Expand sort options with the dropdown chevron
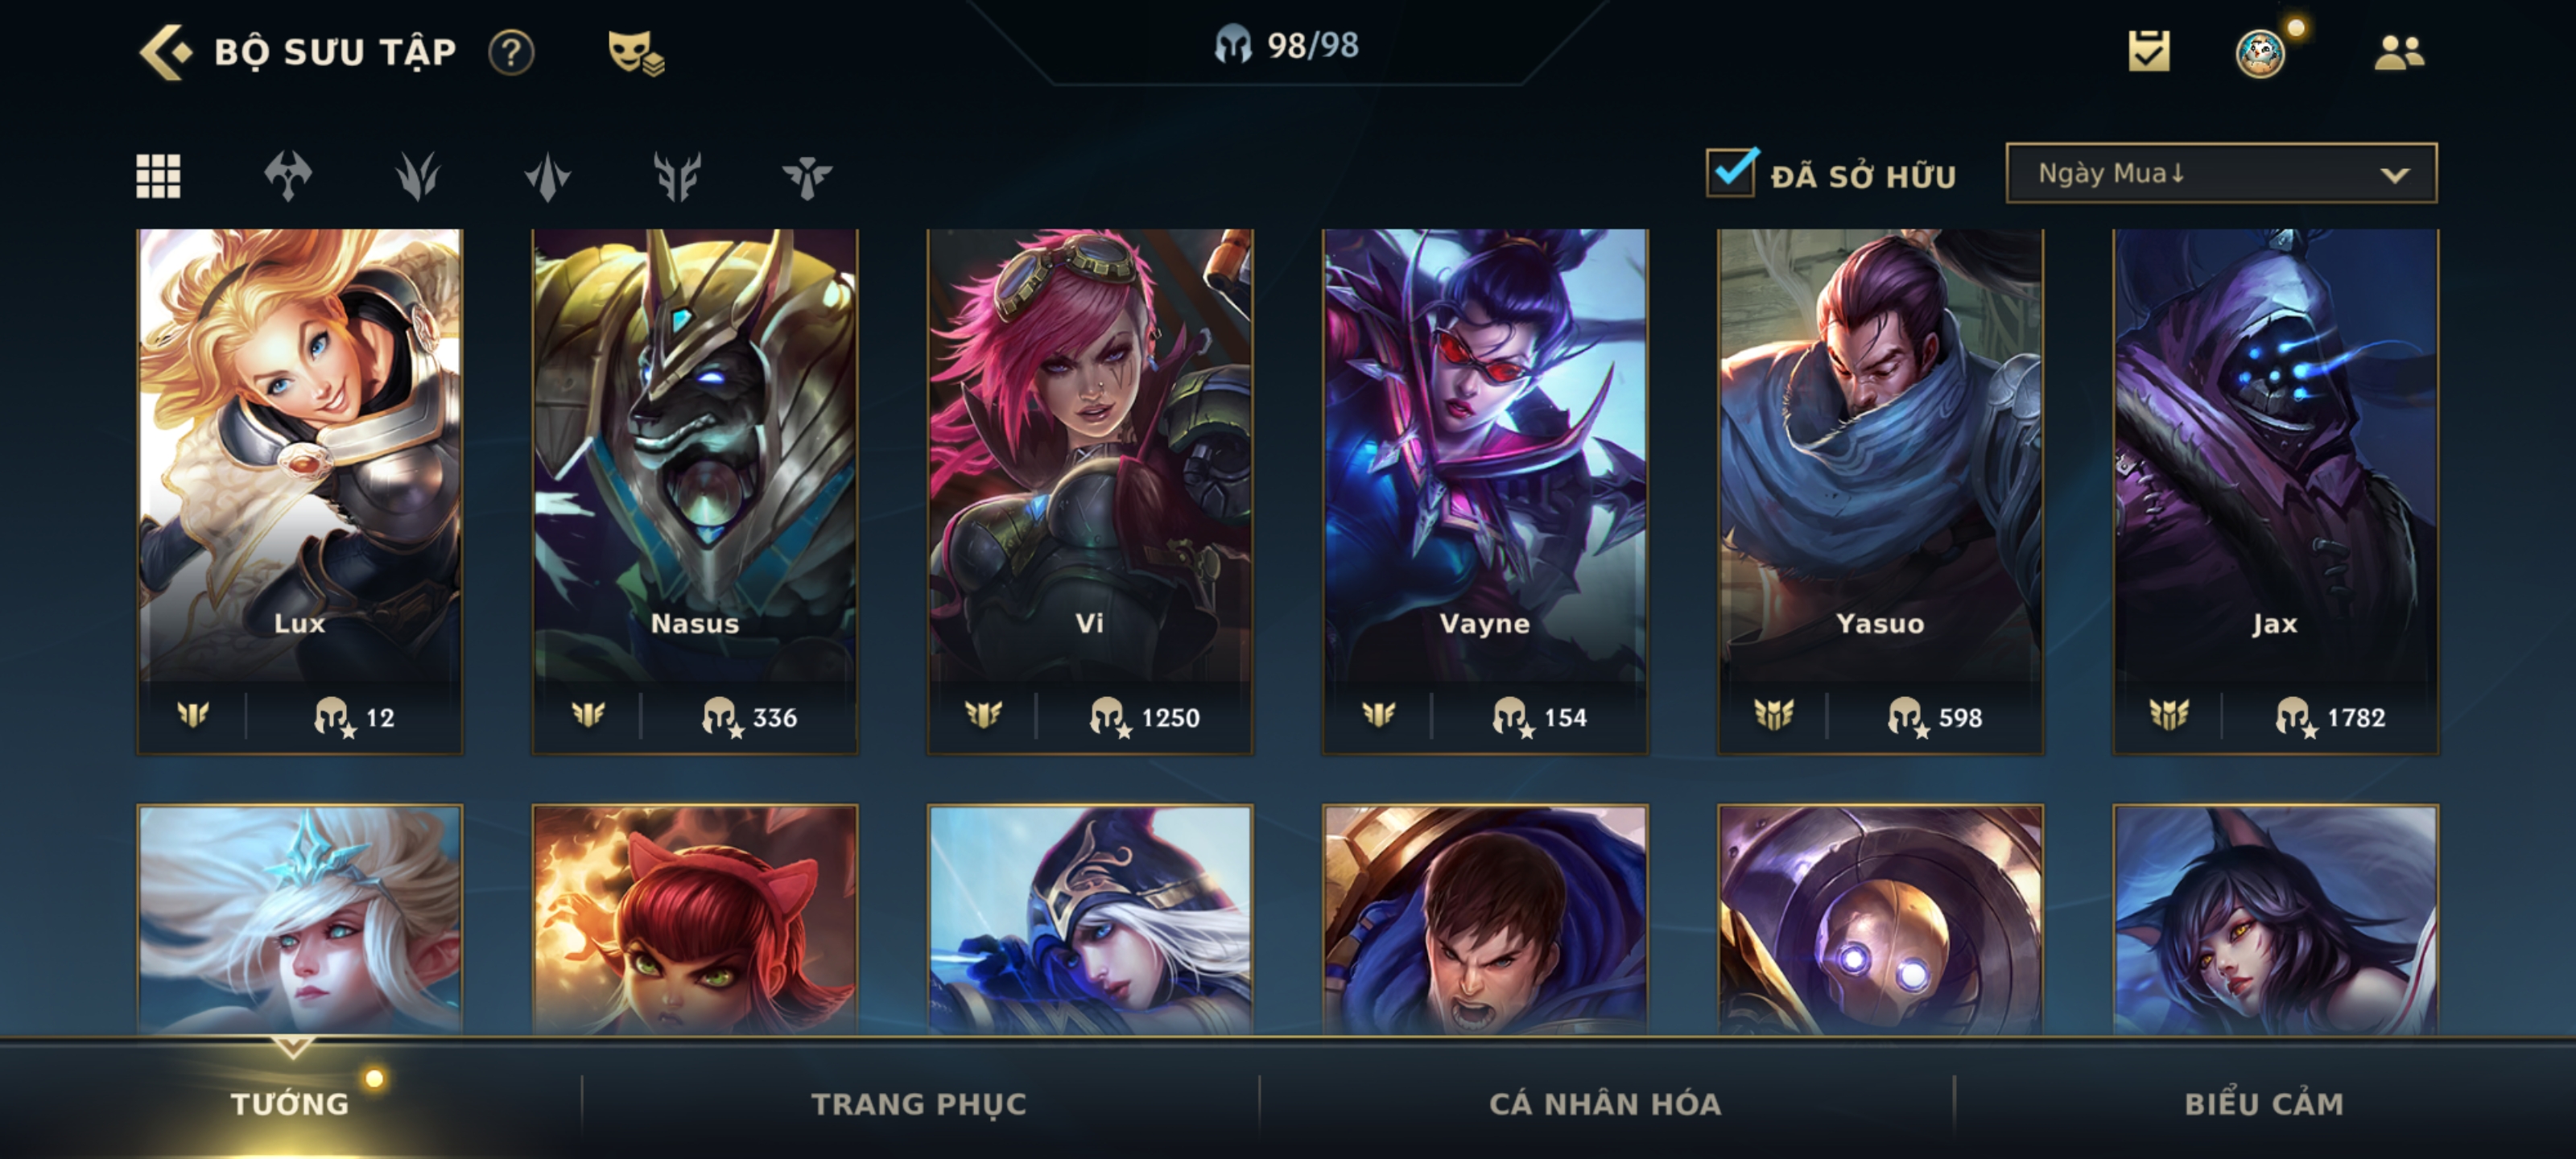2576x1159 pixels. [x=2394, y=175]
